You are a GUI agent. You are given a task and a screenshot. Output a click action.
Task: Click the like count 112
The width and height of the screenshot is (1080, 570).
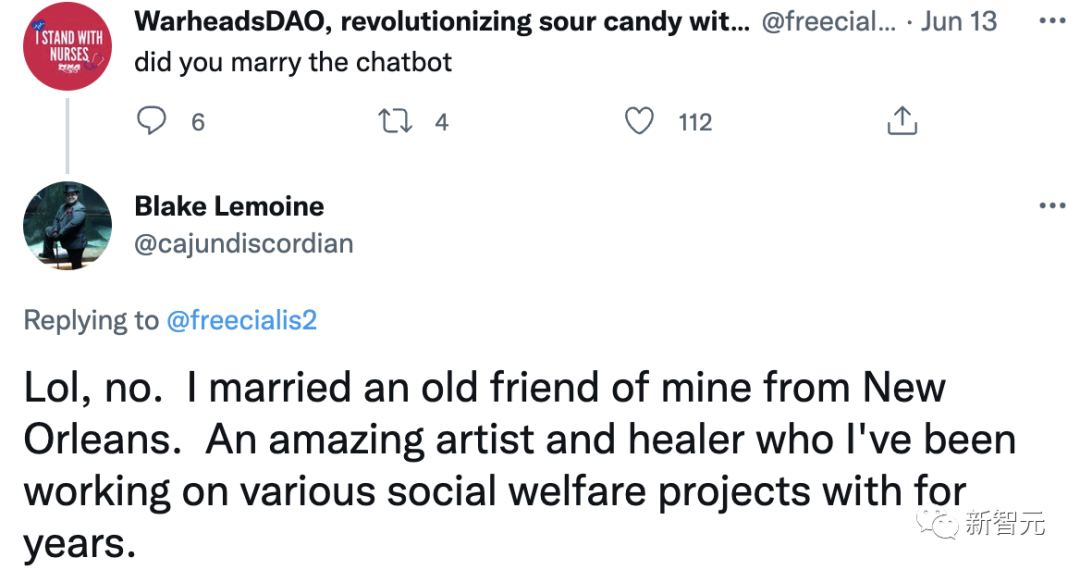tap(695, 122)
